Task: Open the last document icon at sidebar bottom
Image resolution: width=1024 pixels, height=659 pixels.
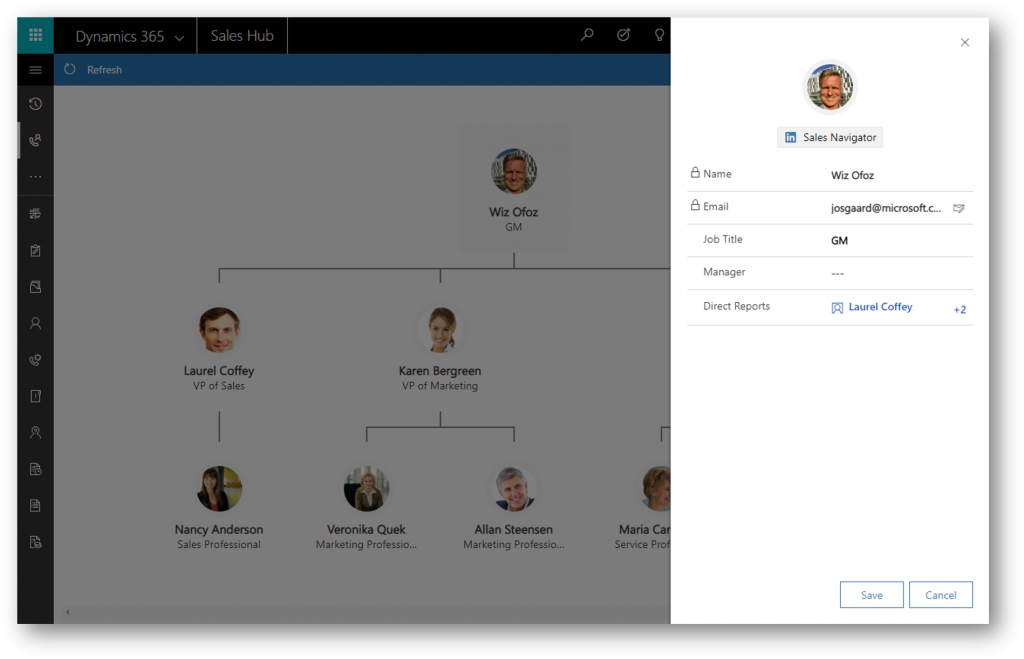Action: 35,542
